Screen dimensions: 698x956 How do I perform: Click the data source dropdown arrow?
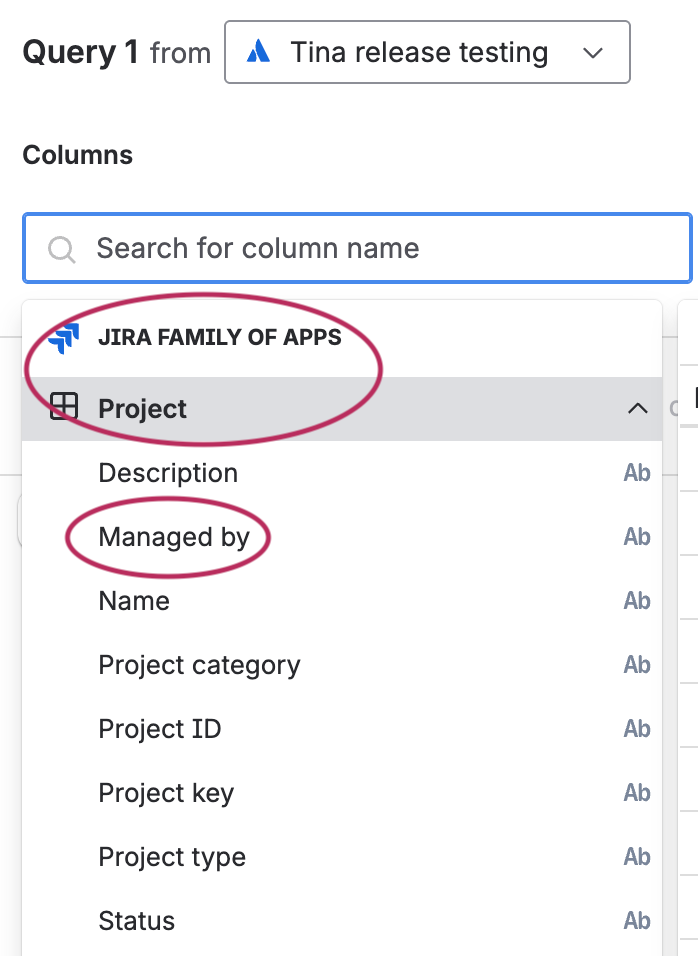tap(593, 52)
